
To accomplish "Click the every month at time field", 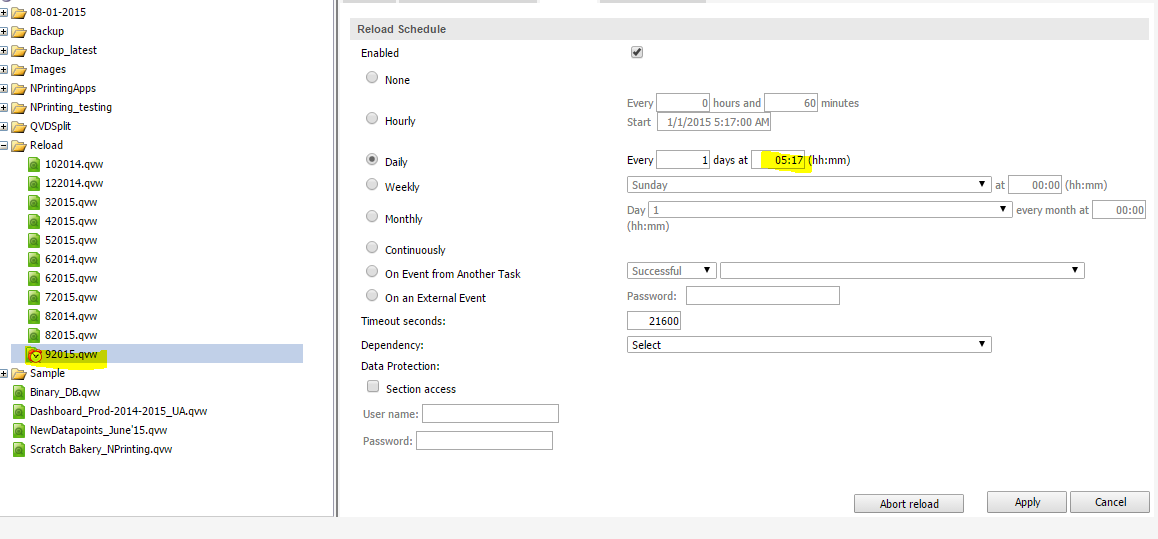I will 1119,209.
